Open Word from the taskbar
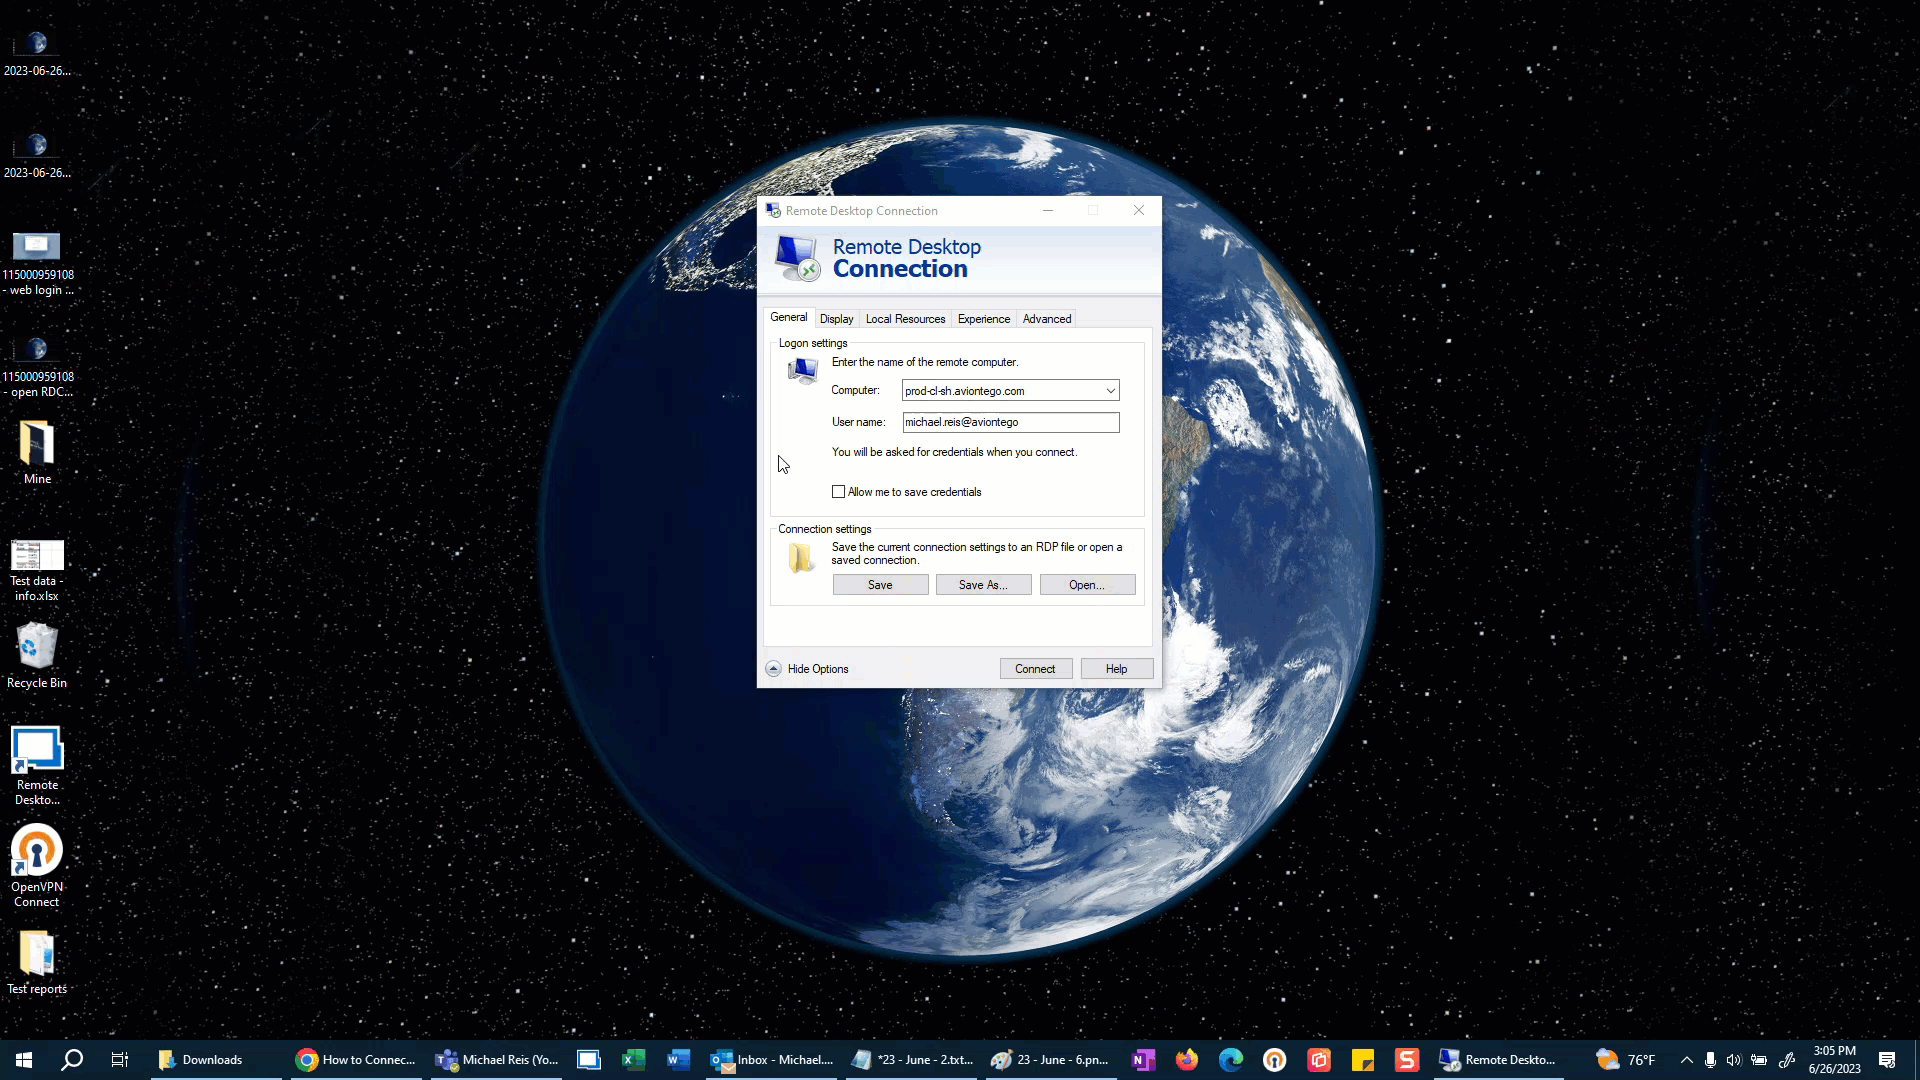Screen dimensions: 1920x1080 click(x=678, y=1060)
